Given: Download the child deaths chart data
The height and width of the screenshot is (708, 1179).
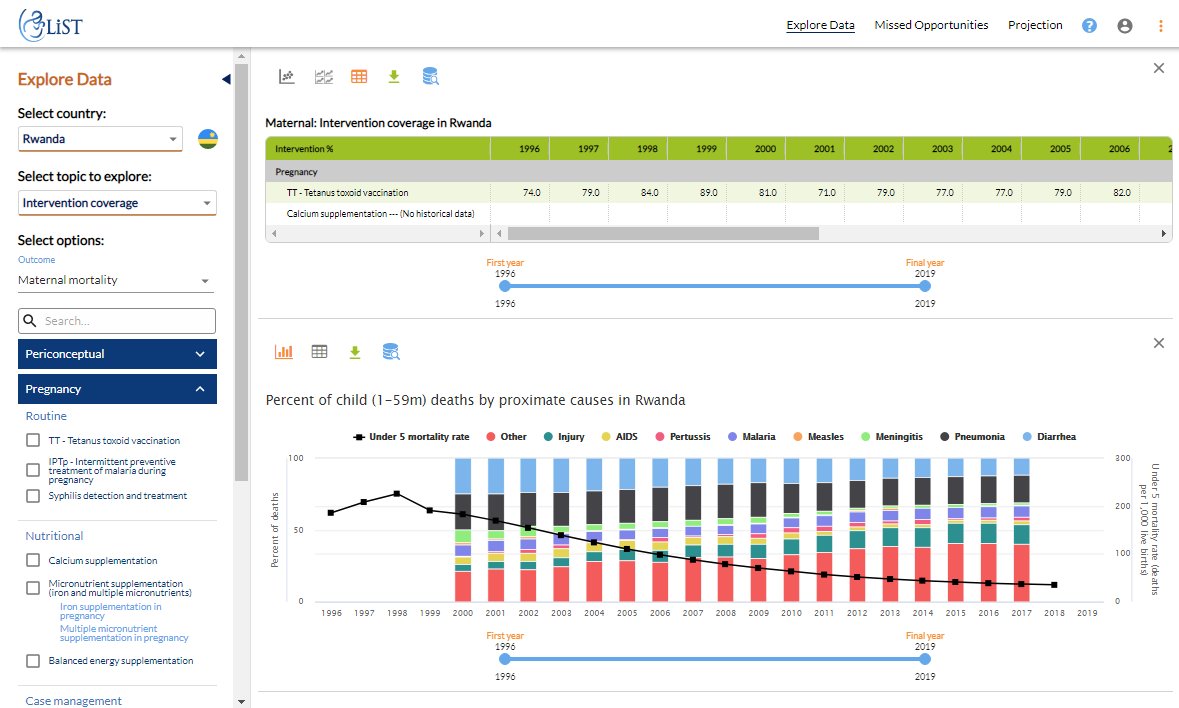Looking at the screenshot, I should pos(355,352).
